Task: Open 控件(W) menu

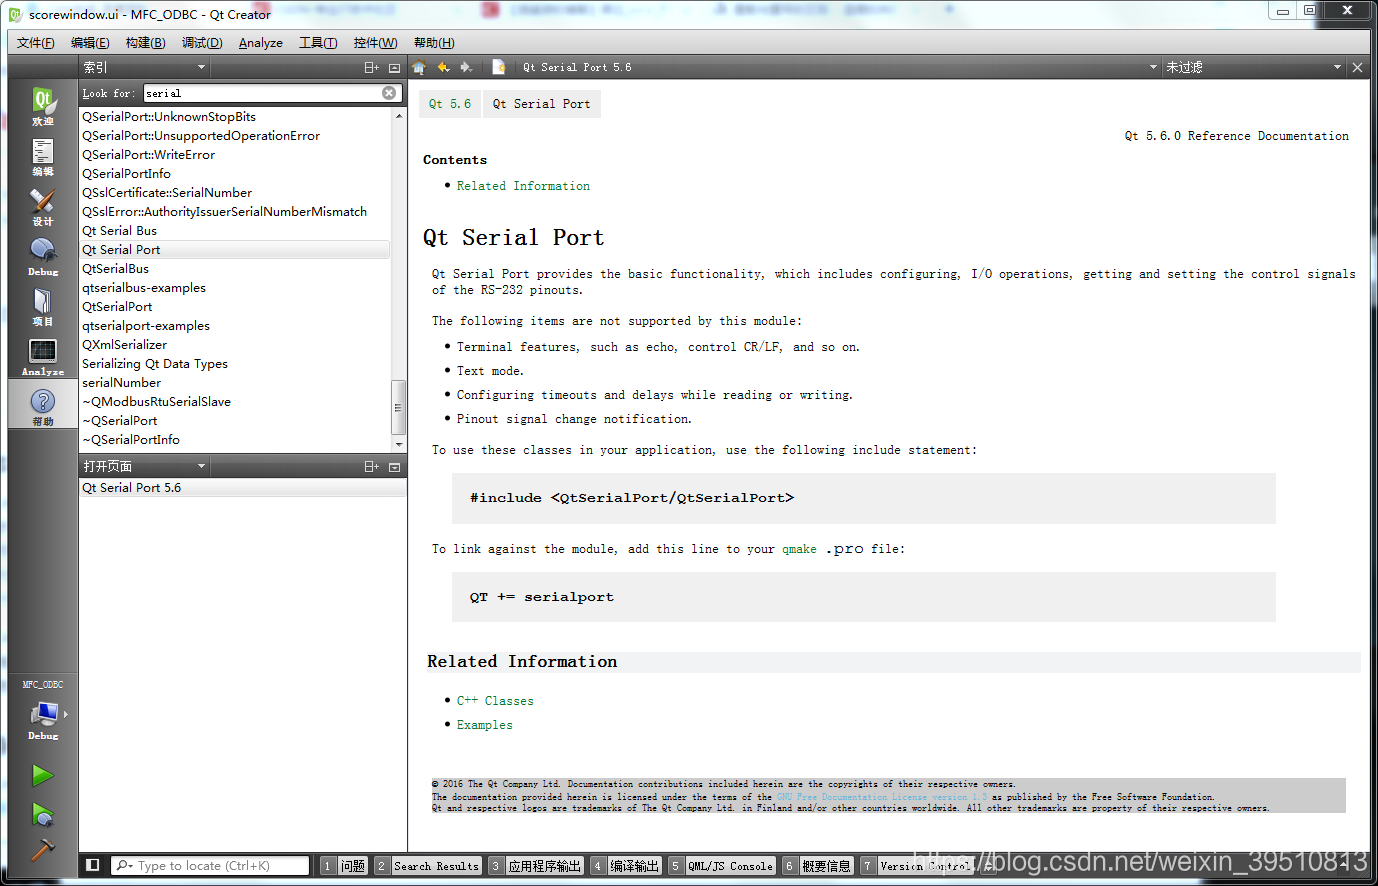Action: pyautogui.click(x=375, y=42)
